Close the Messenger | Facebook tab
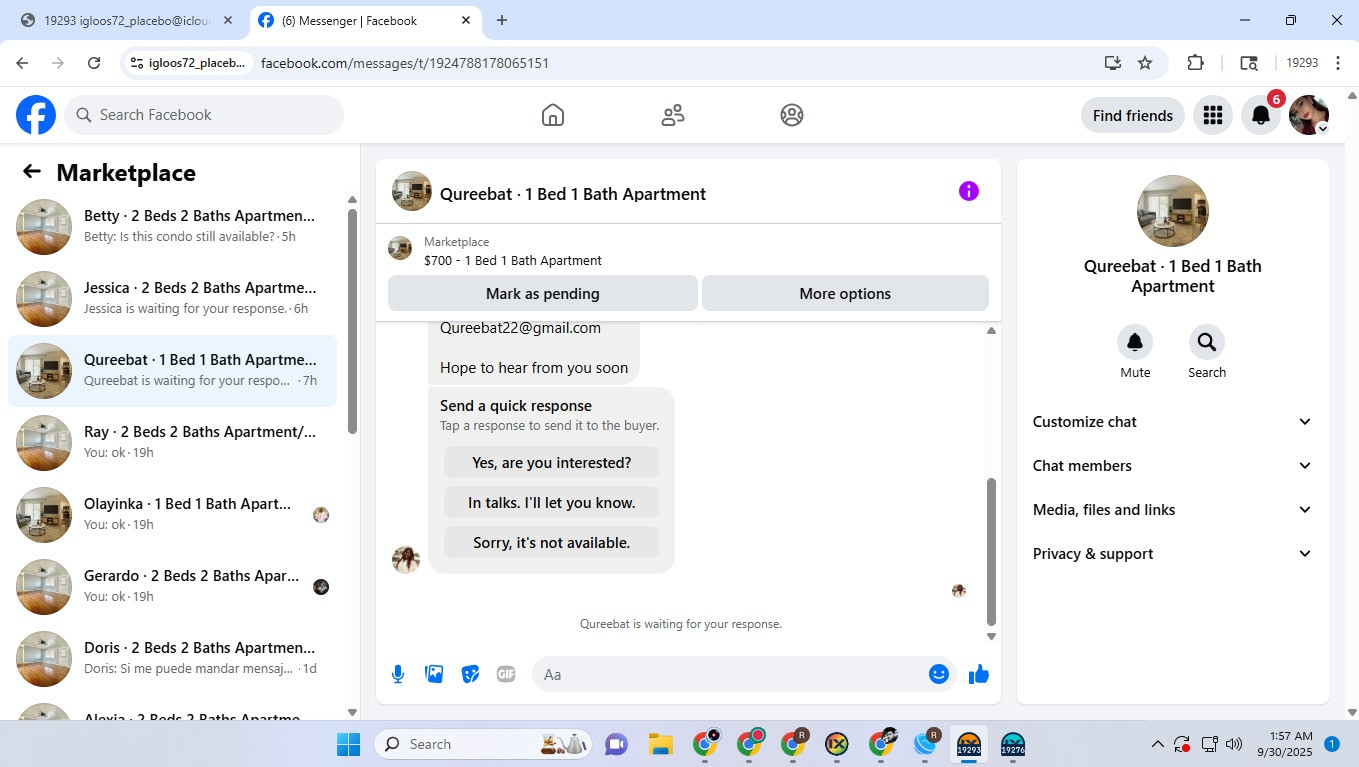 (x=466, y=20)
